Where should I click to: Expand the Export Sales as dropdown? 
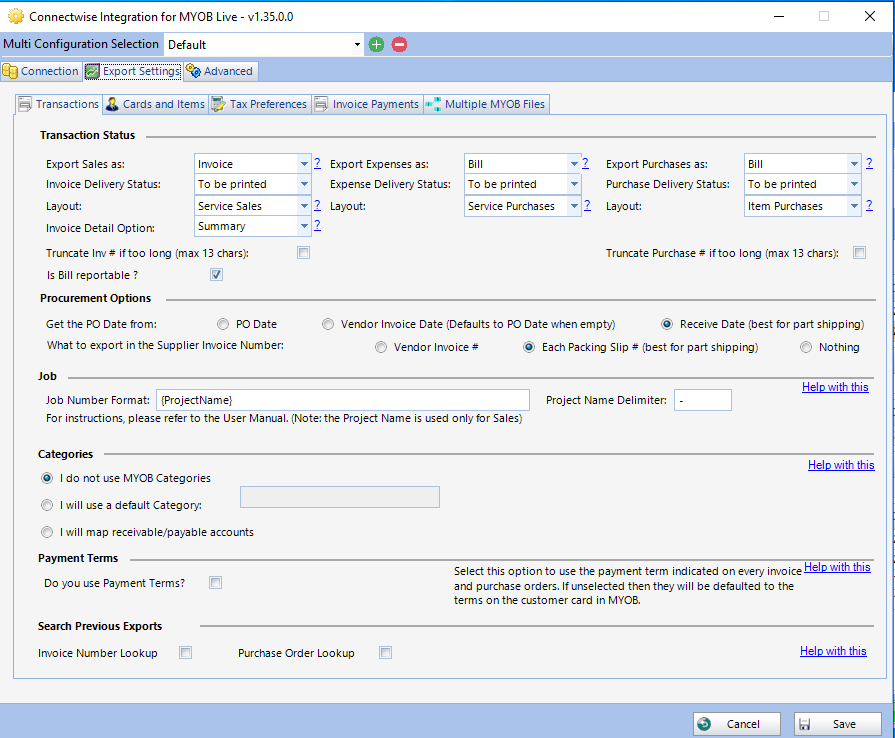(x=304, y=164)
